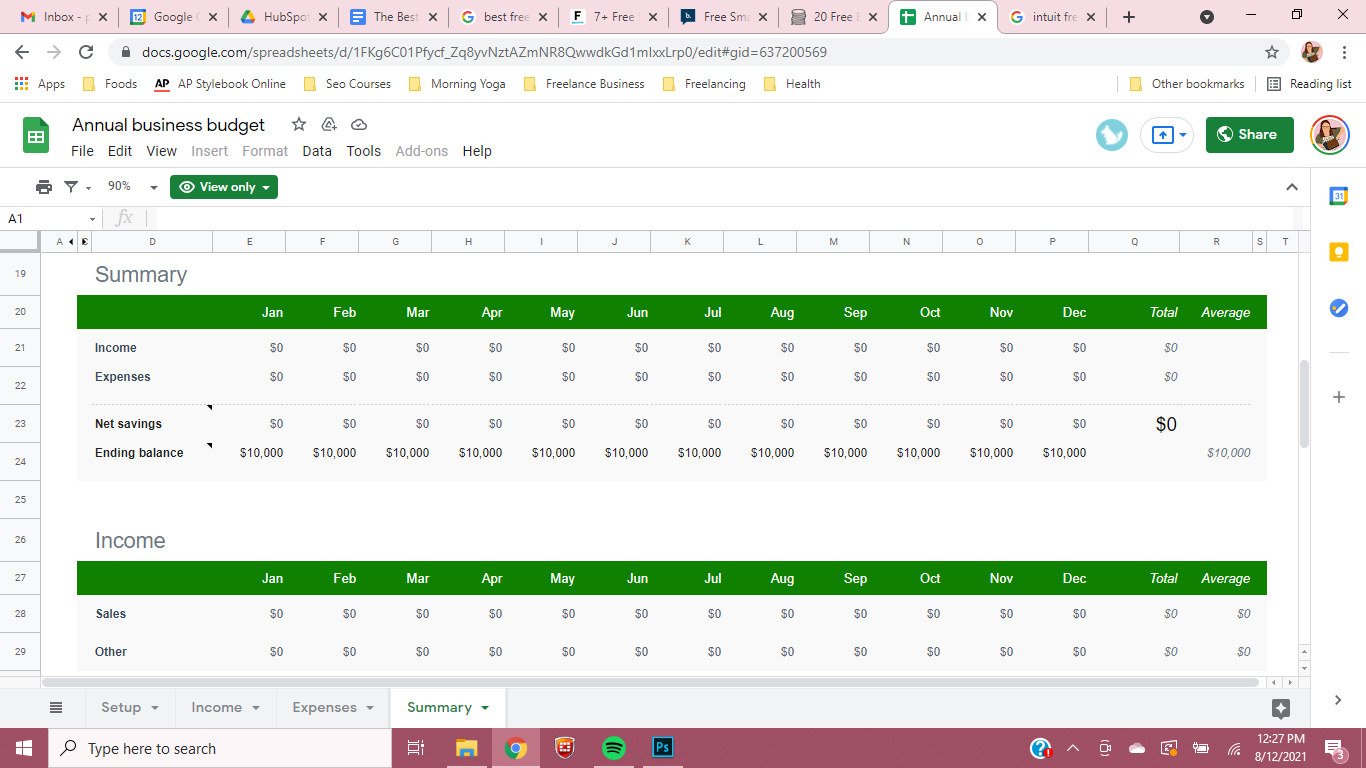Open the Help menu

click(x=477, y=151)
